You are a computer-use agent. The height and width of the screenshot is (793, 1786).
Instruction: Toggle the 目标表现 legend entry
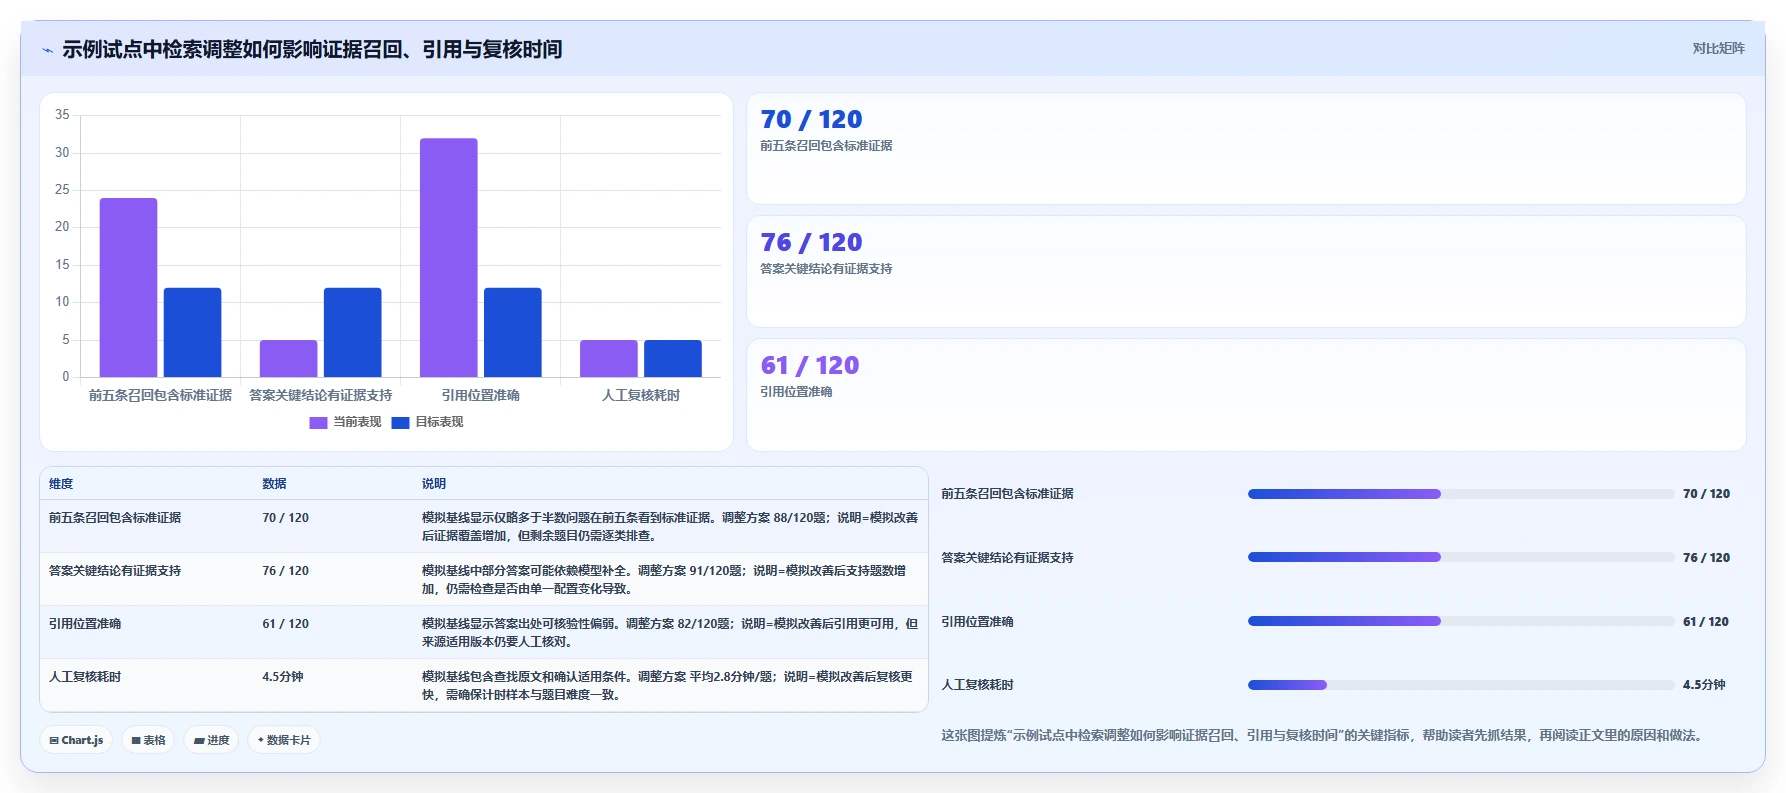click(x=427, y=422)
